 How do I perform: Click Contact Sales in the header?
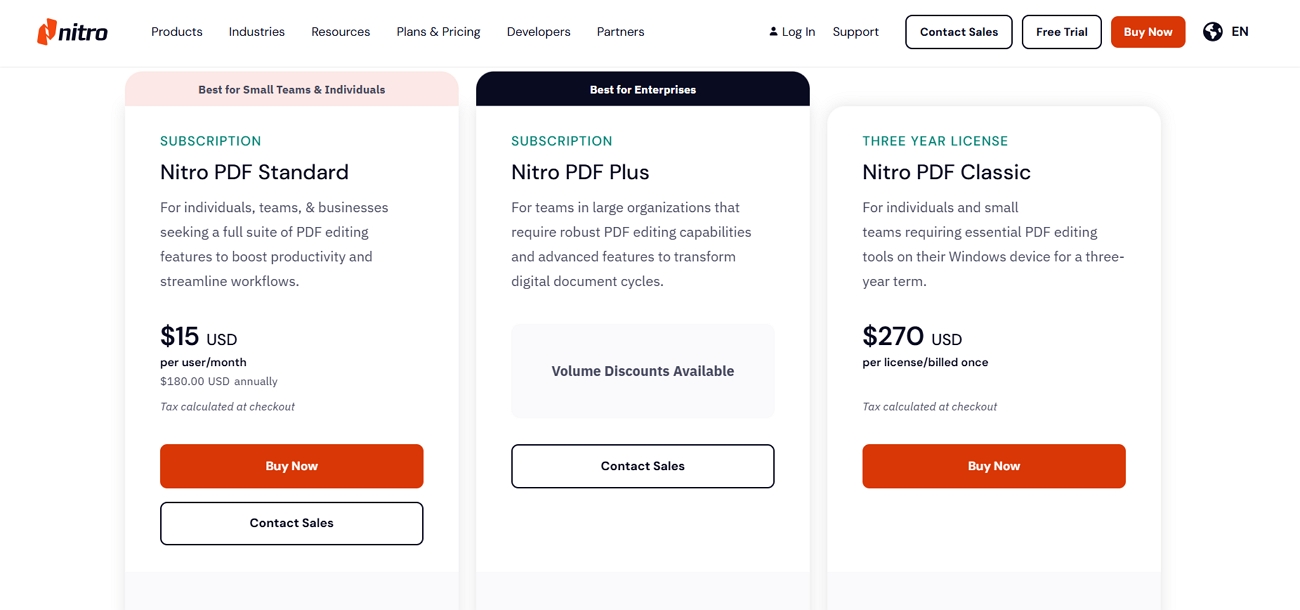point(959,32)
